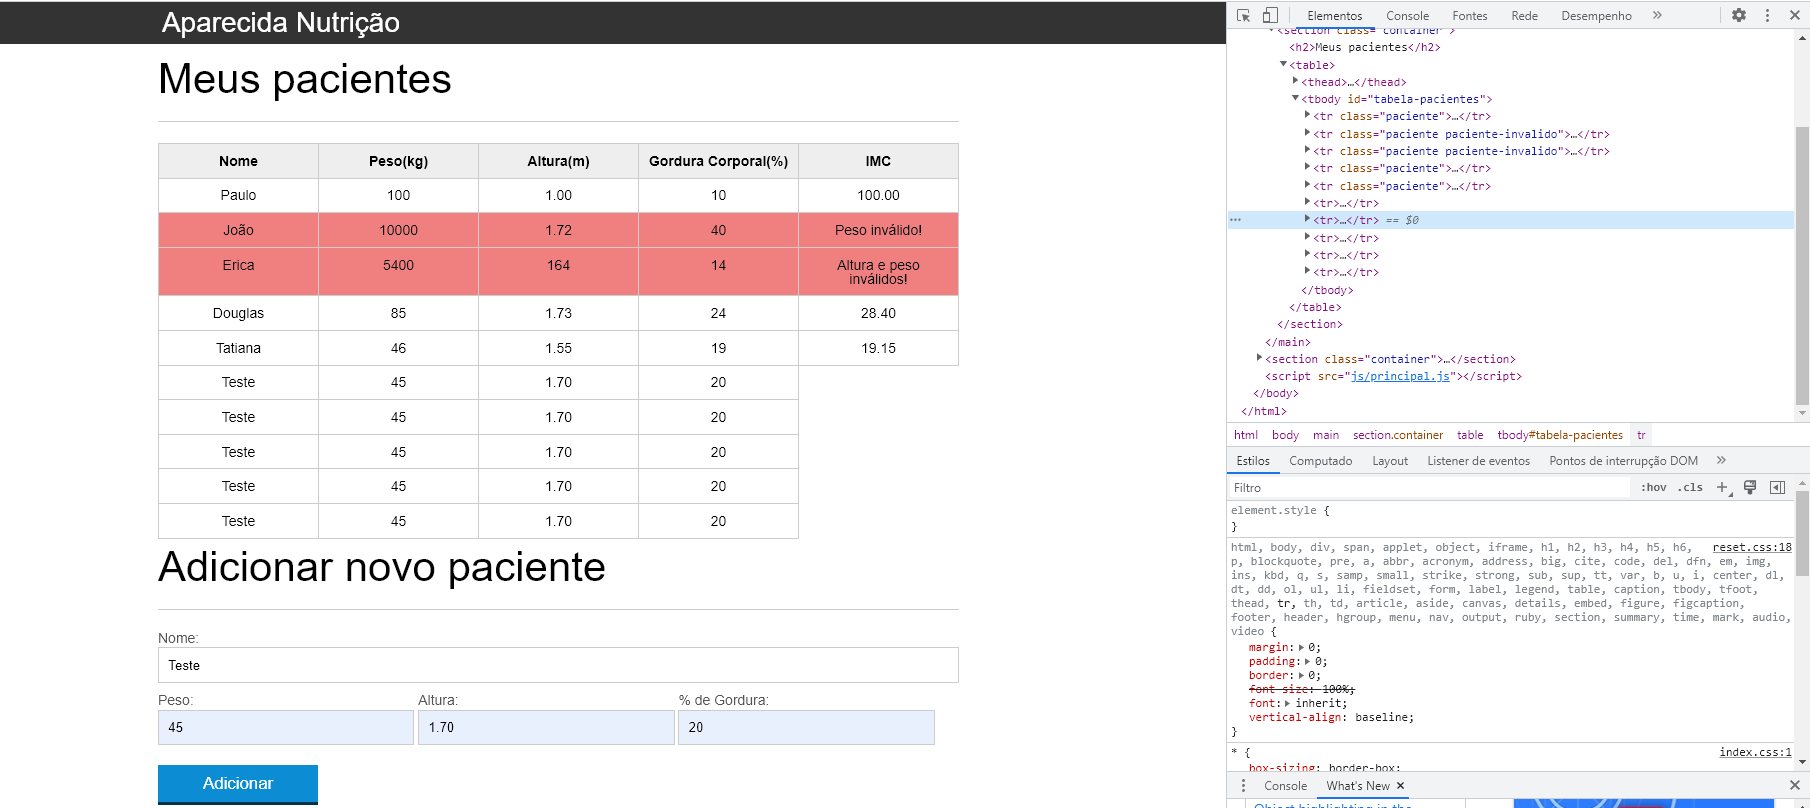Click the elements tree vertical scrollbar
Viewport: 1810px width, 808px height.
(1802, 265)
